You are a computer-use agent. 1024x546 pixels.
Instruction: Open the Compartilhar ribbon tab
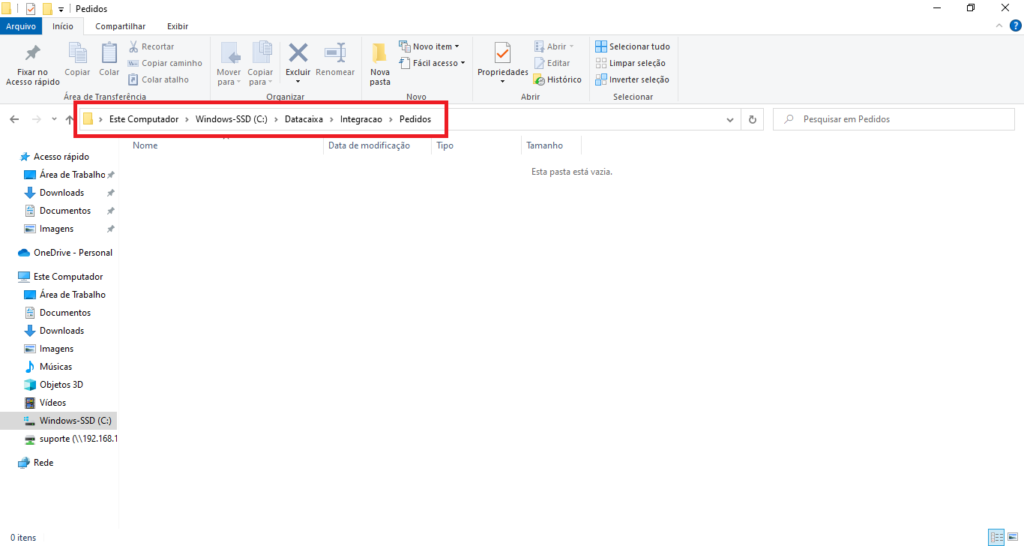pos(120,26)
